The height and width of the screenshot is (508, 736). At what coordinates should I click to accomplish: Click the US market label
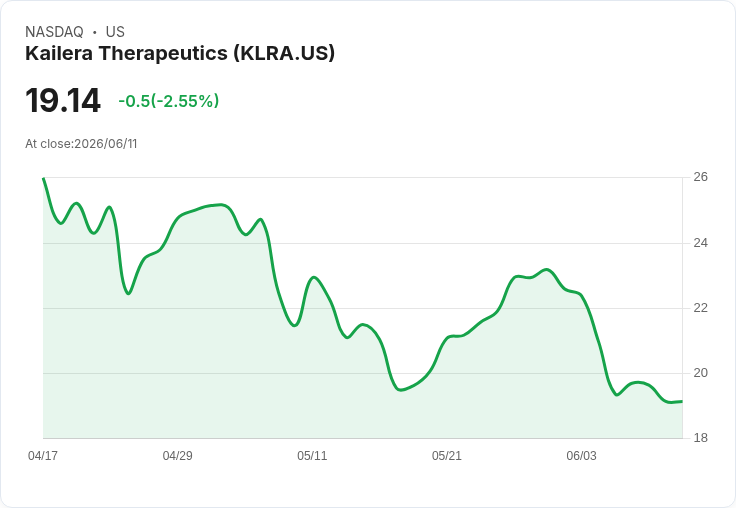[x=115, y=32]
